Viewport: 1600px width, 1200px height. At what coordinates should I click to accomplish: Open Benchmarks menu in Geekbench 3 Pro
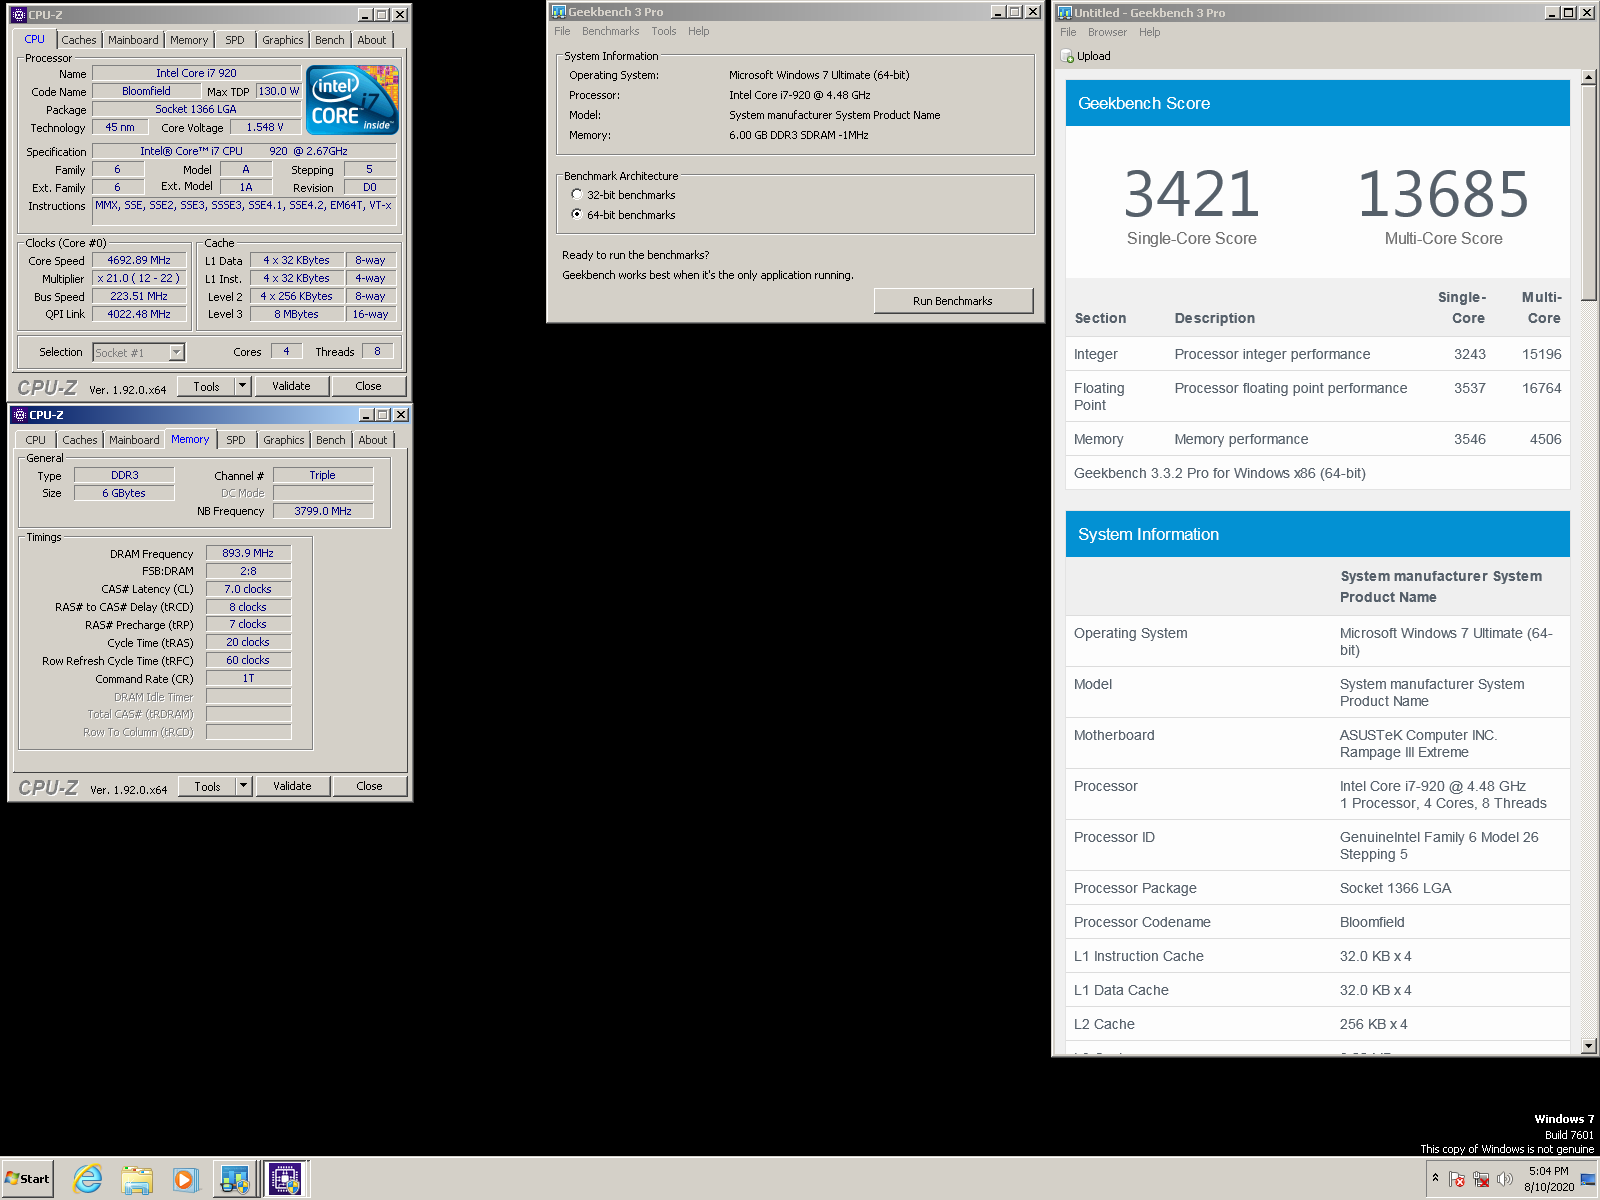coord(610,31)
